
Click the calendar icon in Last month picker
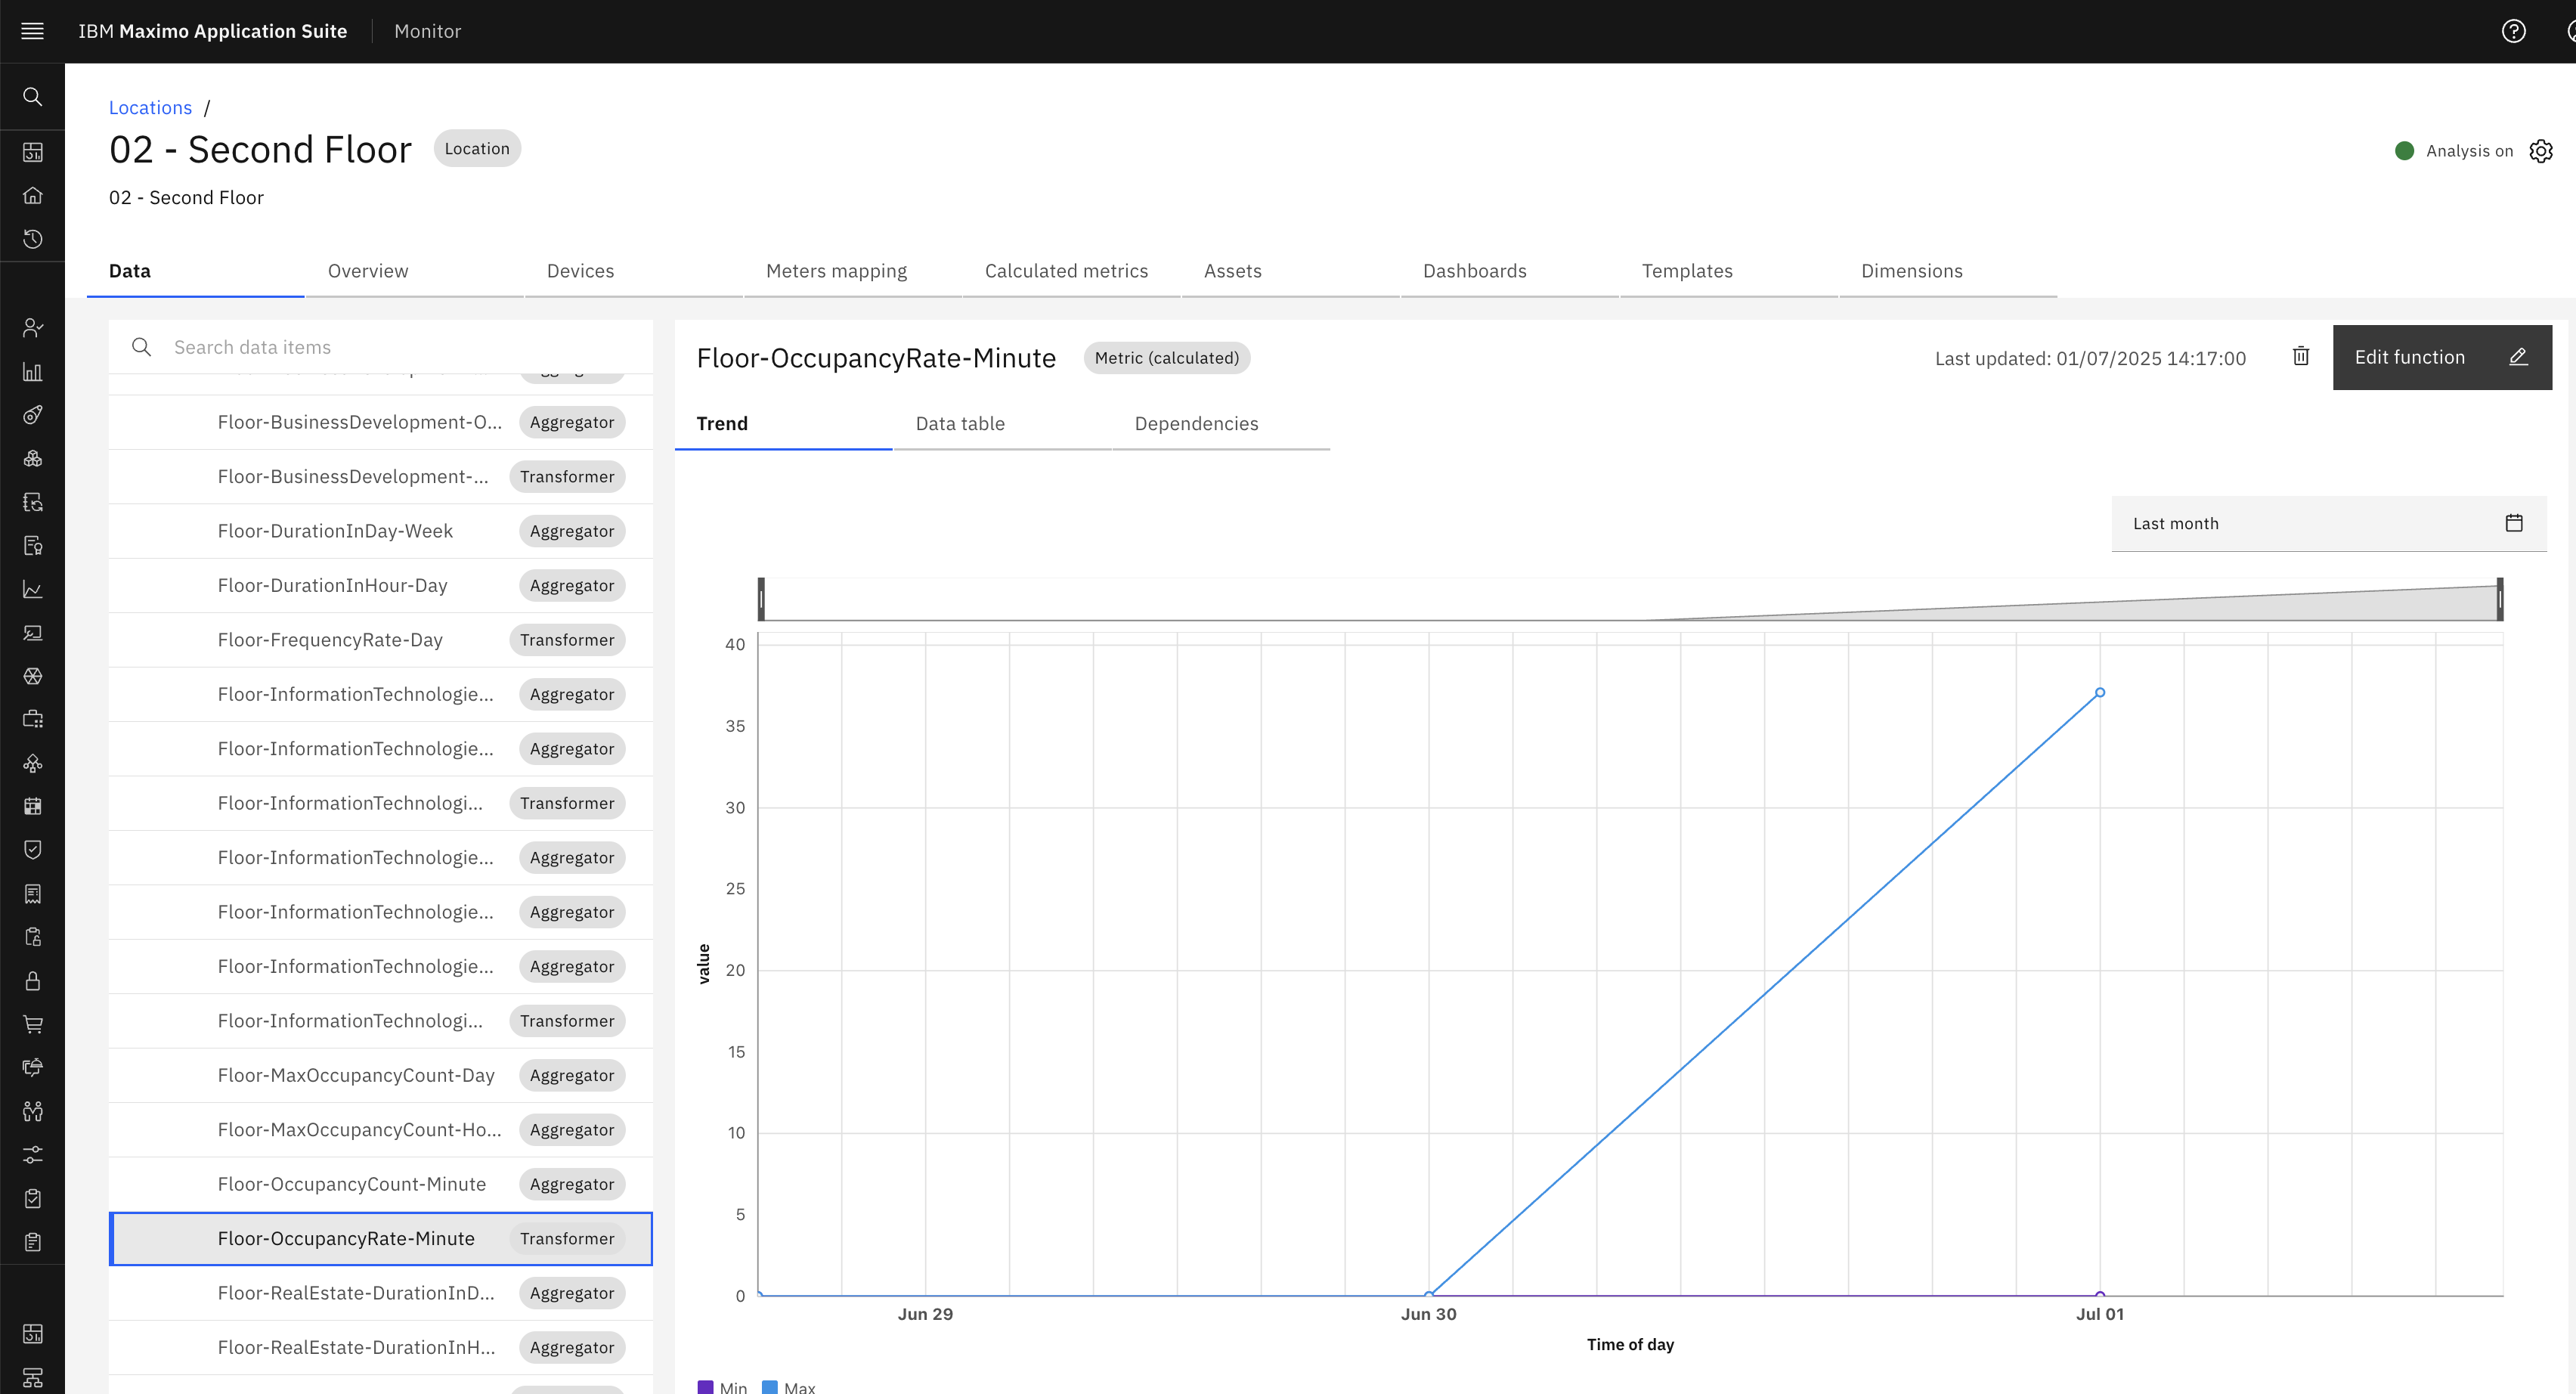click(x=2514, y=523)
